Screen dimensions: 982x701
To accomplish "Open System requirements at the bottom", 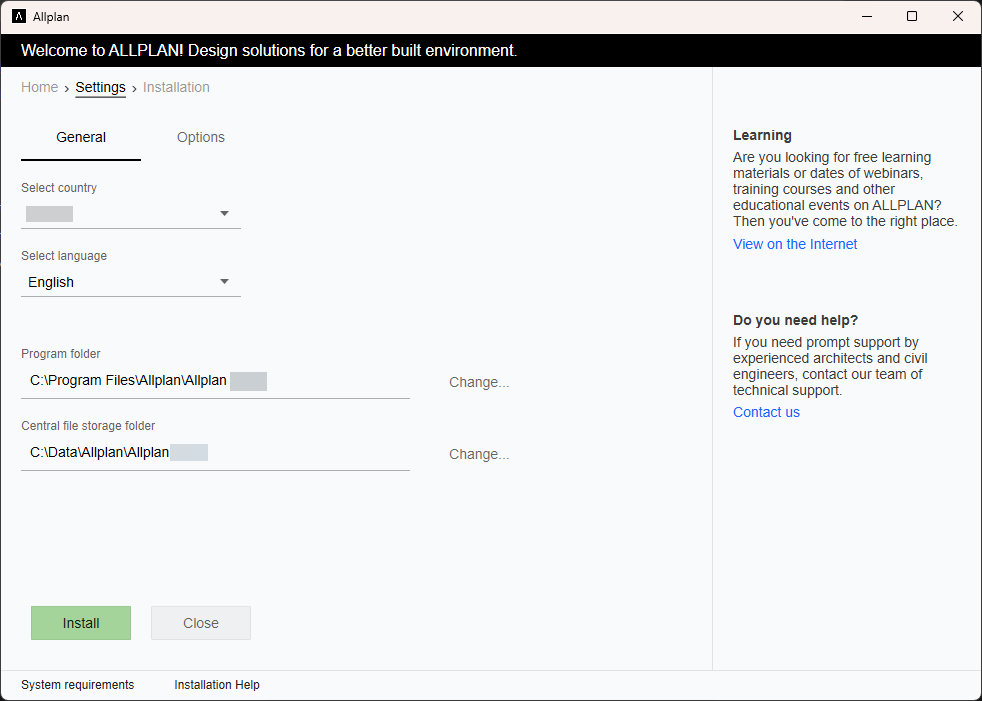I will 78,685.
